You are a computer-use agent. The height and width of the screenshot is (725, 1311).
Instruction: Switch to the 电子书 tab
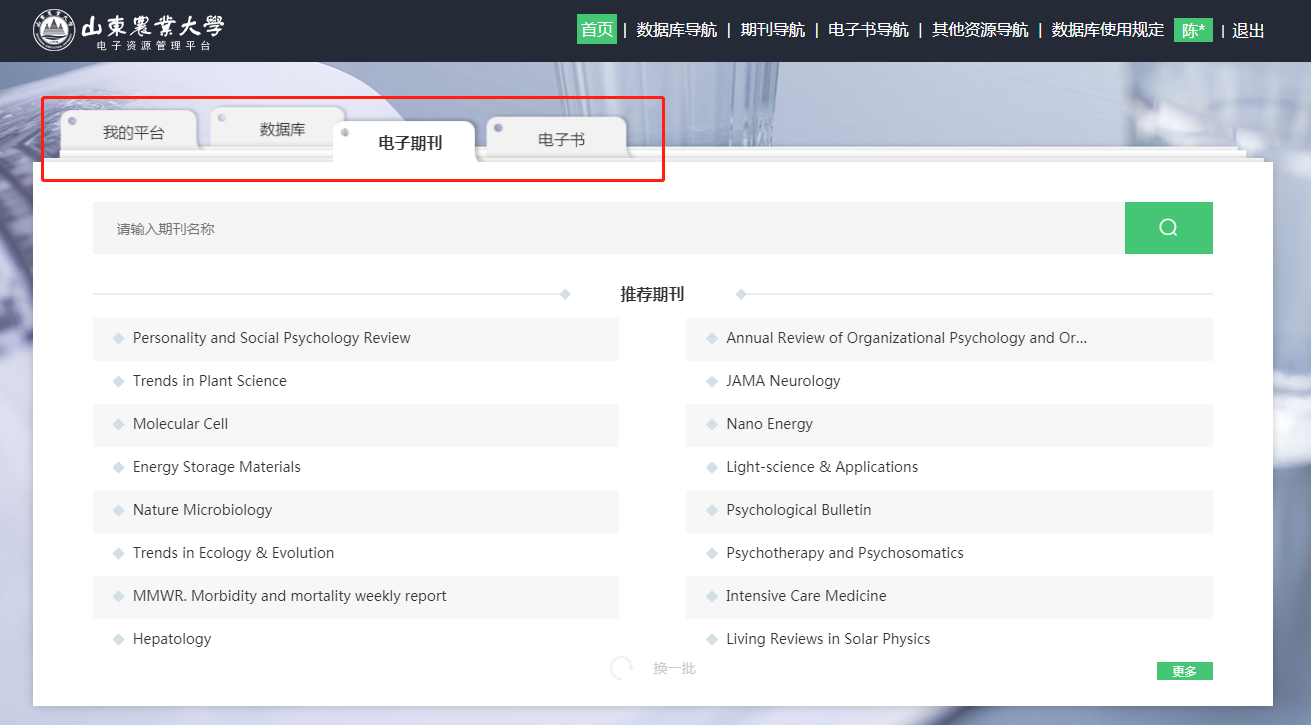560,140
